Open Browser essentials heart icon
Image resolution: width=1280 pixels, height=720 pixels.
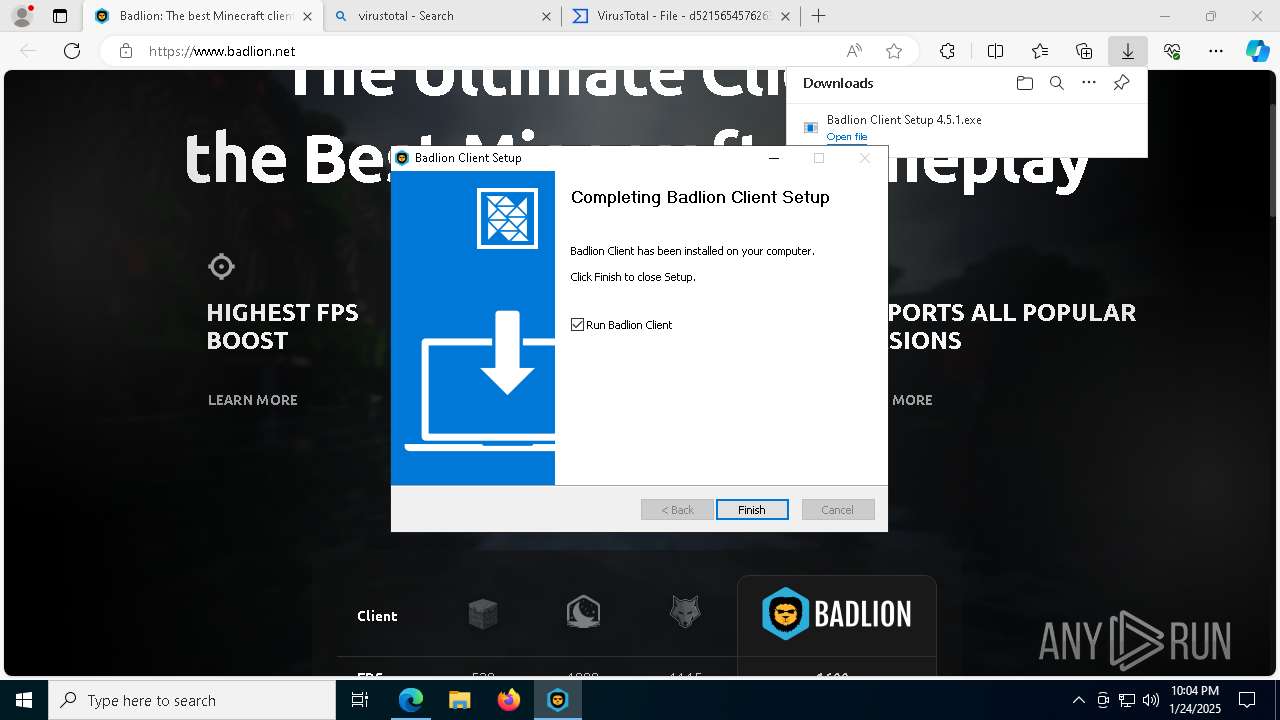point(1172,51)
